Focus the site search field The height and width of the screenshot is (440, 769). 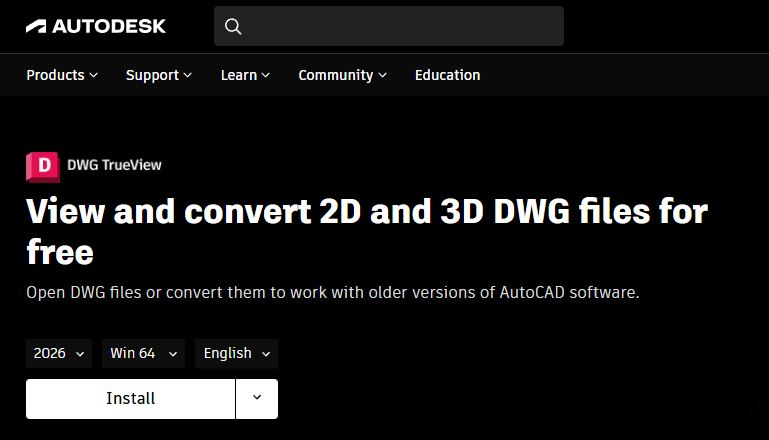(x=388, y=26)
